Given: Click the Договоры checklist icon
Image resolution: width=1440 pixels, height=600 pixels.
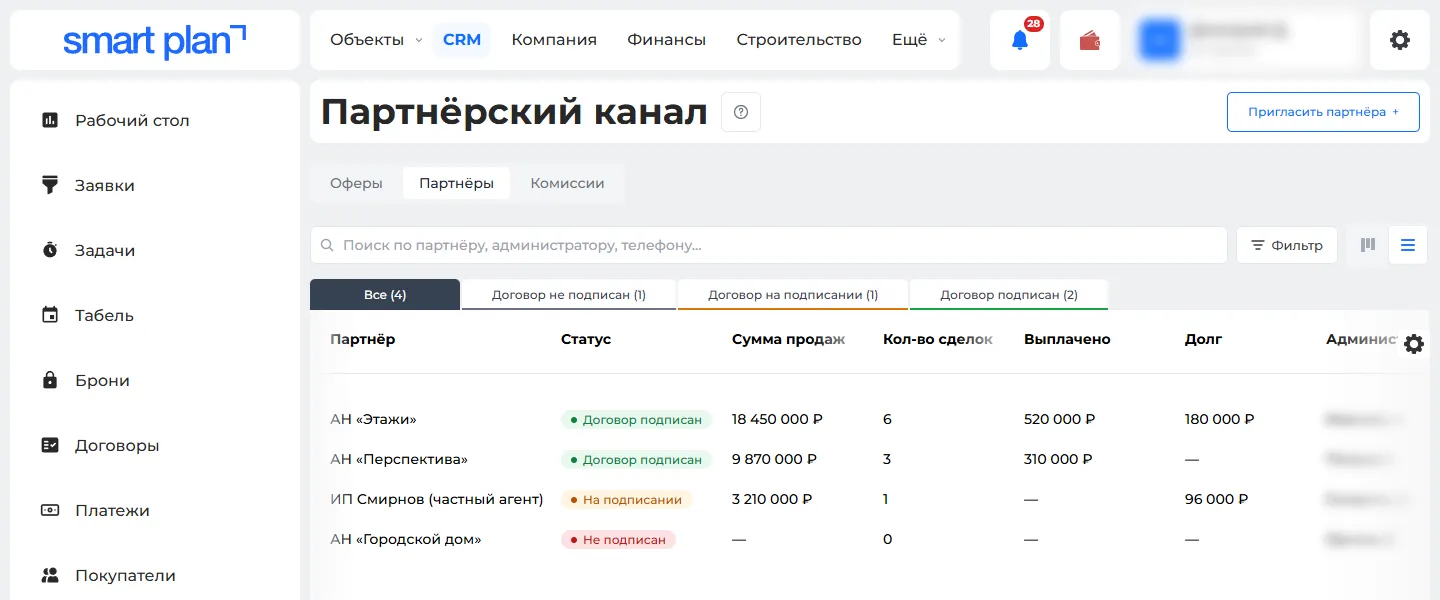Looking at the screenshot, I should click(50, 445).
